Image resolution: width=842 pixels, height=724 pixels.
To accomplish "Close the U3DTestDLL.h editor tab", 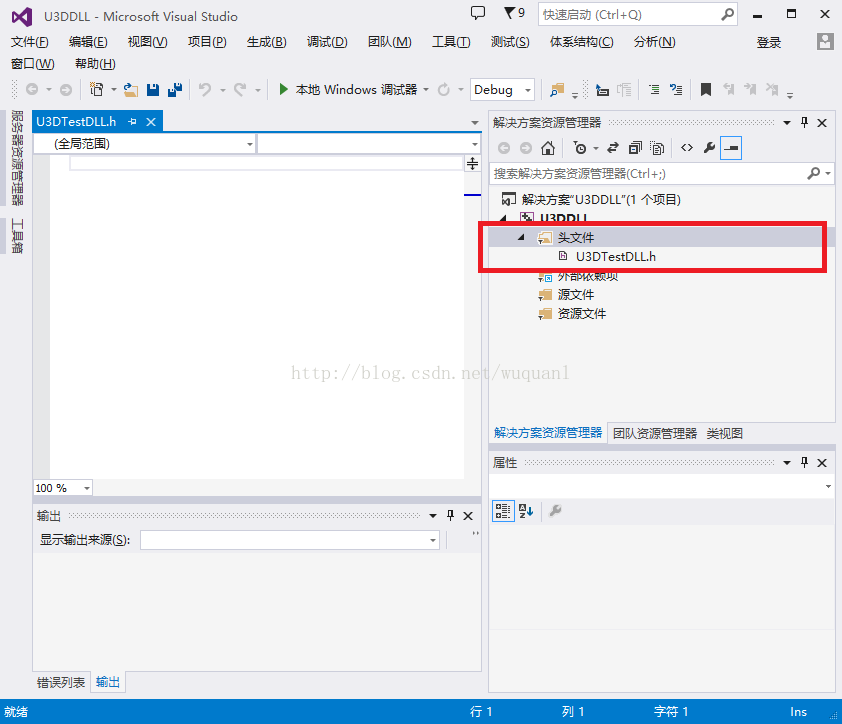I will [x=151, y=122].
